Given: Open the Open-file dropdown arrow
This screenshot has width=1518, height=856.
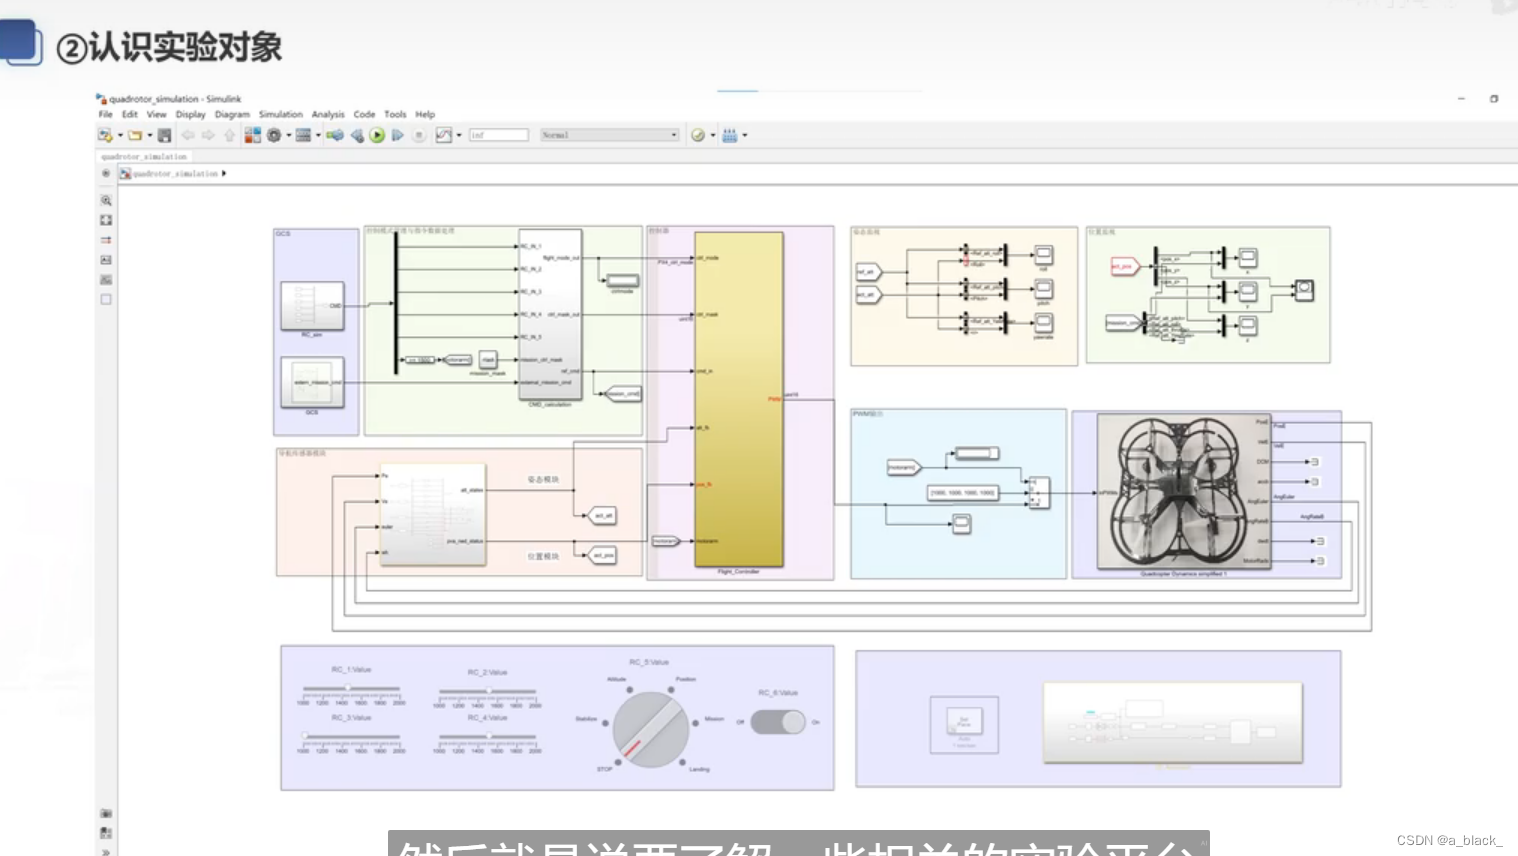Looking at the screenshot, I should pos(150,135).
